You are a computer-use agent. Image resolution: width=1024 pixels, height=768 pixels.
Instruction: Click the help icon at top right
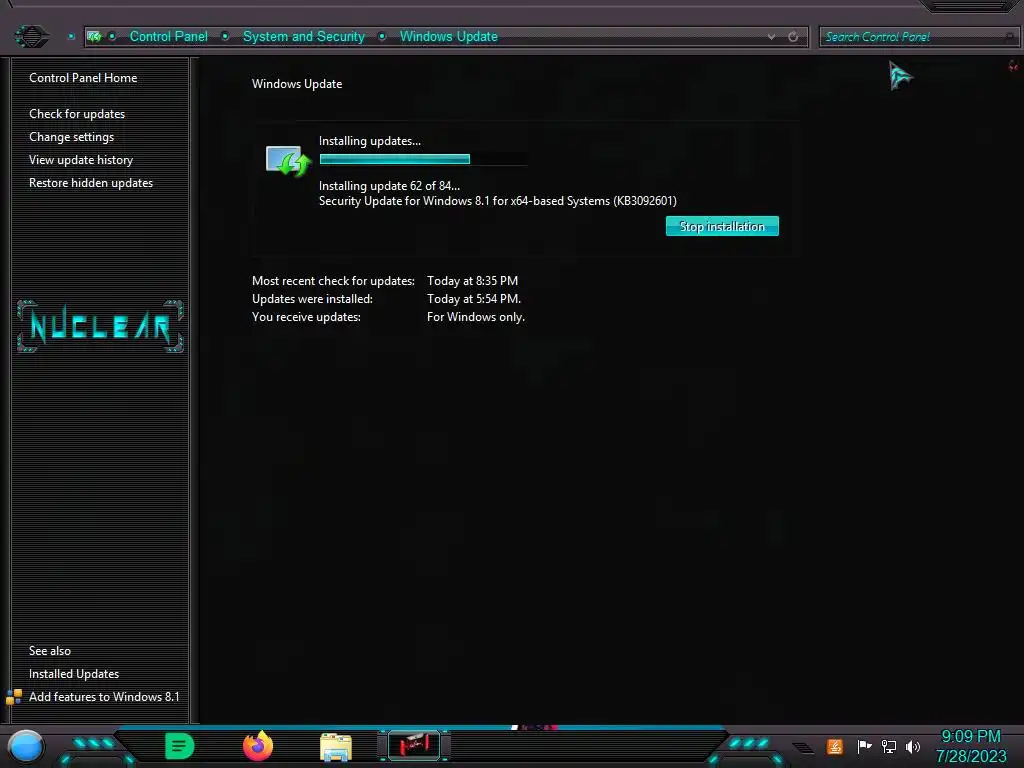pyautogui.click(x=1013, y=66)
